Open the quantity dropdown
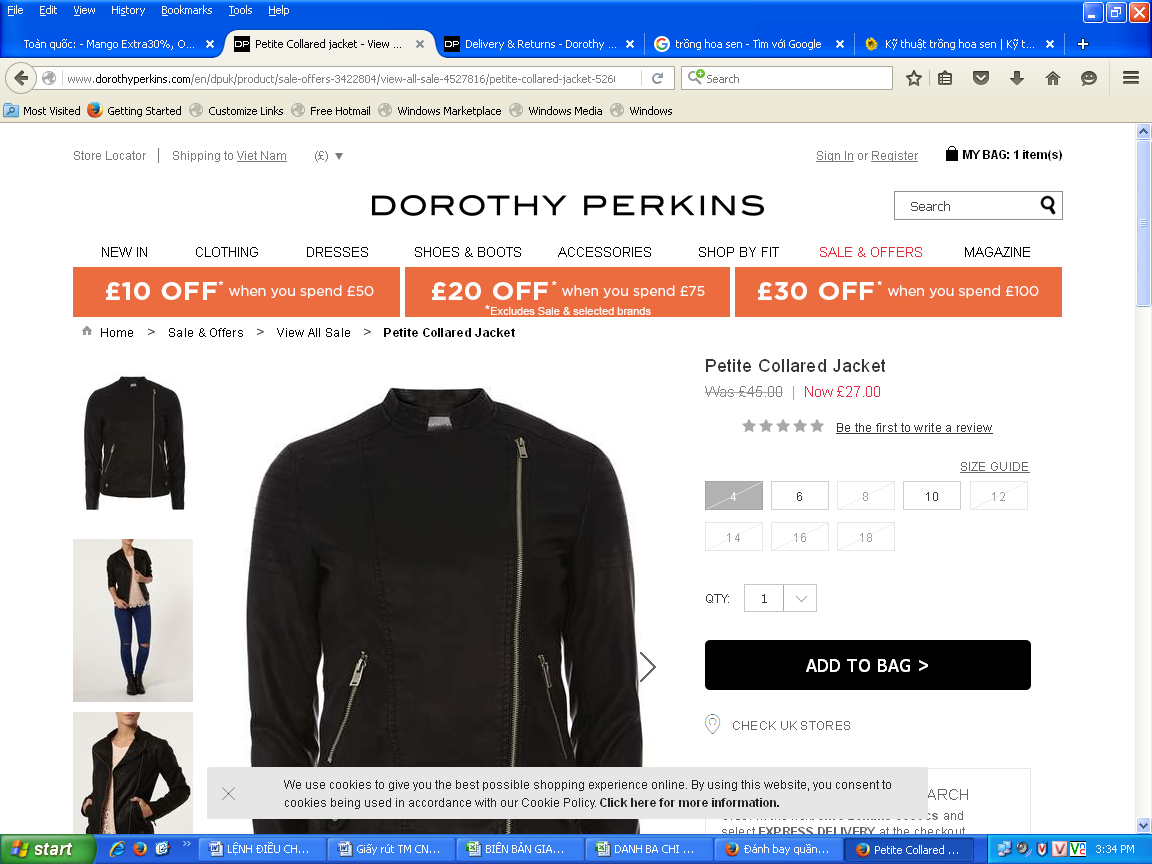The width and height of the screenshot is (1152, 864). pyautogui.click(x=800, y=598)
